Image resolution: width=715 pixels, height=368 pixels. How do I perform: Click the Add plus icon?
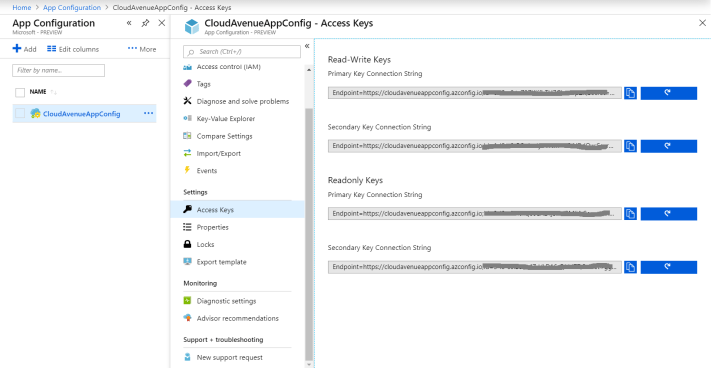pyautogui.click(x=17, y=48)
